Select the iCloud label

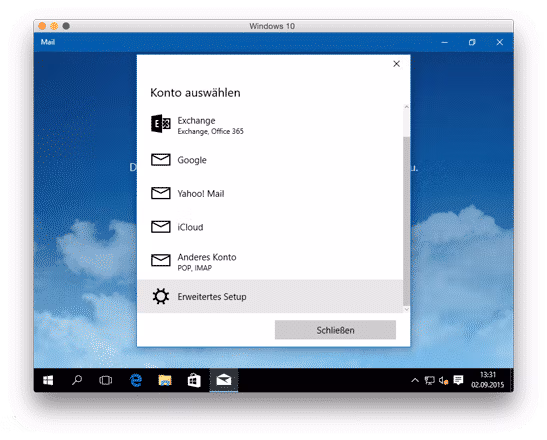(x=190, y=227)
